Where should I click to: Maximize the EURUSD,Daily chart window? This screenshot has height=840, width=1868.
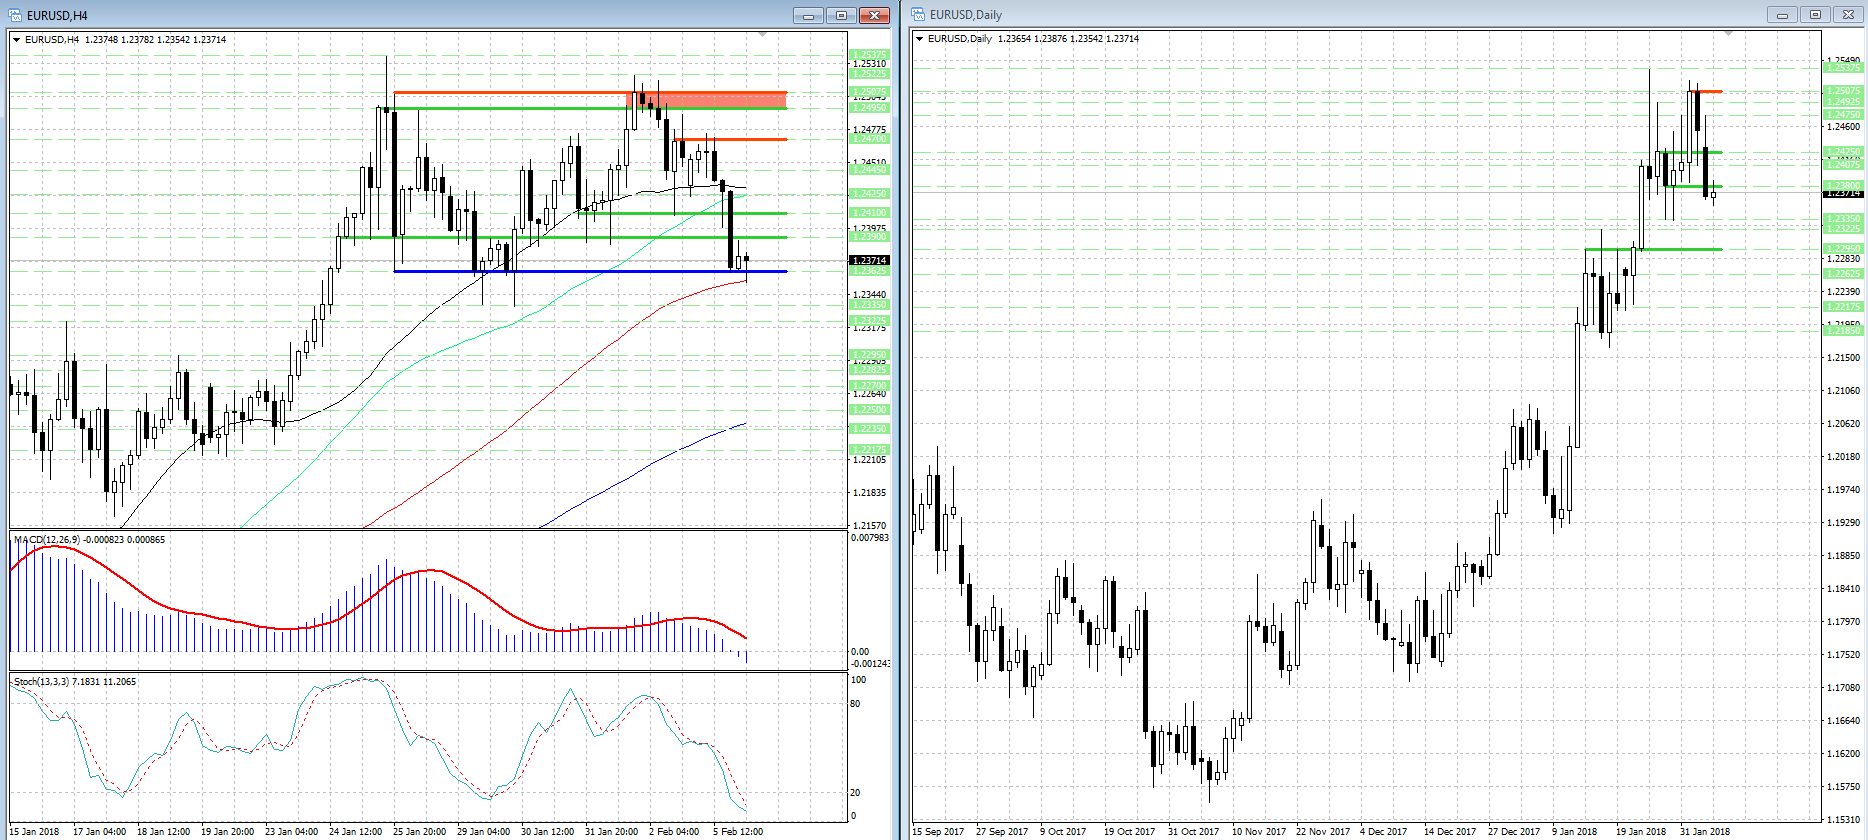(x=1814, y=14)
